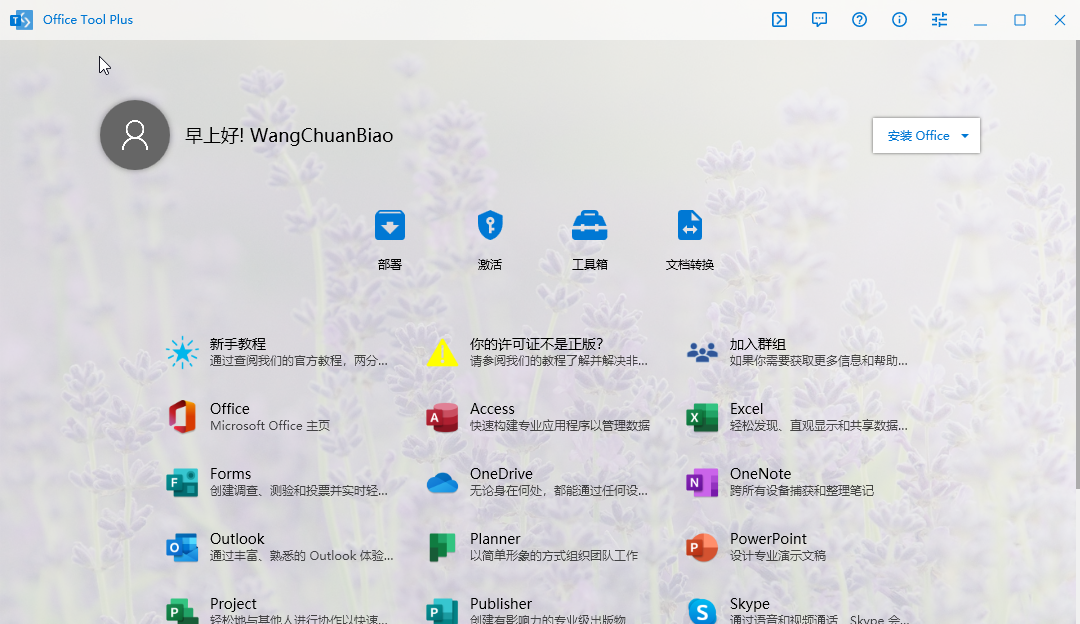Click the 安装 Office button
Image resolution: width=1080 pixels, height=624 pixels.
coord(915,135)
